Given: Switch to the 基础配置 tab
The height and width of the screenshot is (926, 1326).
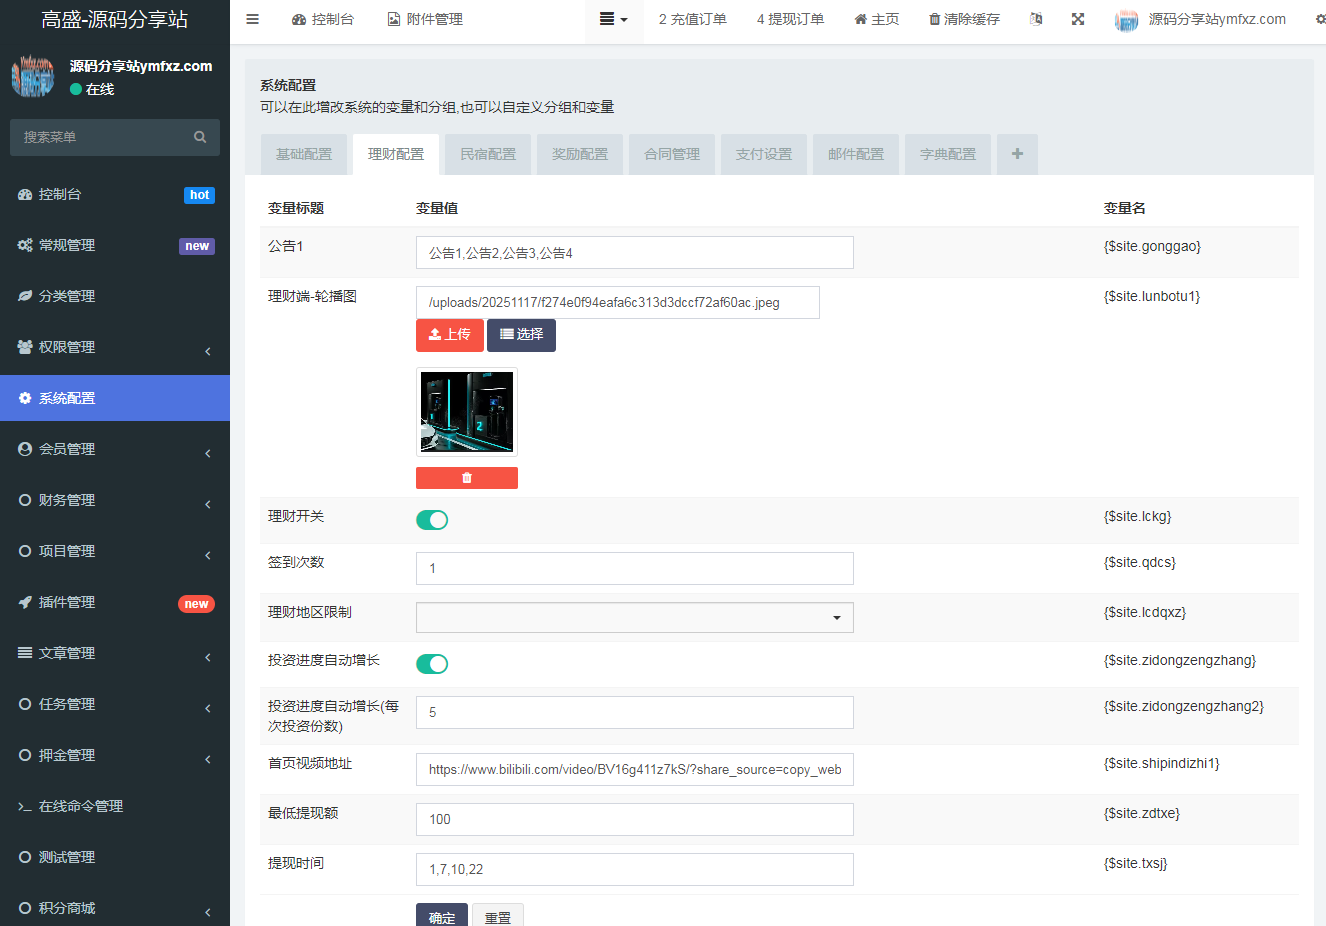Looking at the screenshot, I should 304,154.
